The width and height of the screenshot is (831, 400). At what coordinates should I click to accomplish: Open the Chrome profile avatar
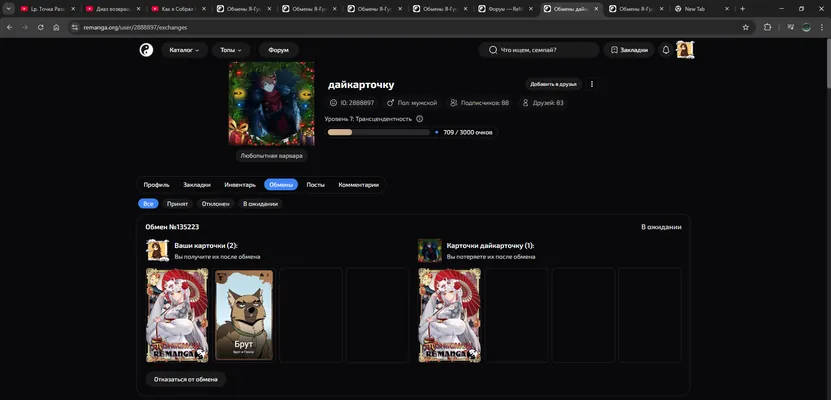click(806, 27)
